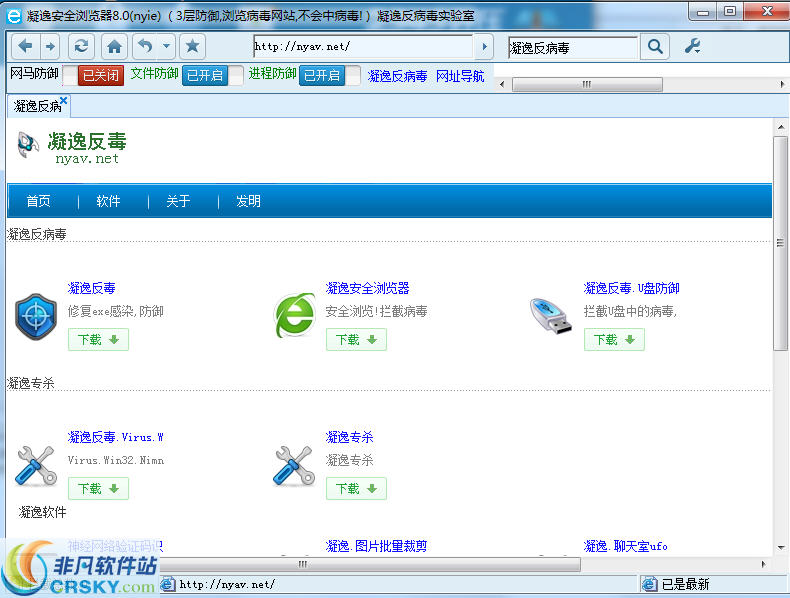Click the magnifier search button
This screenshot has width=790, height=598.
655,47
